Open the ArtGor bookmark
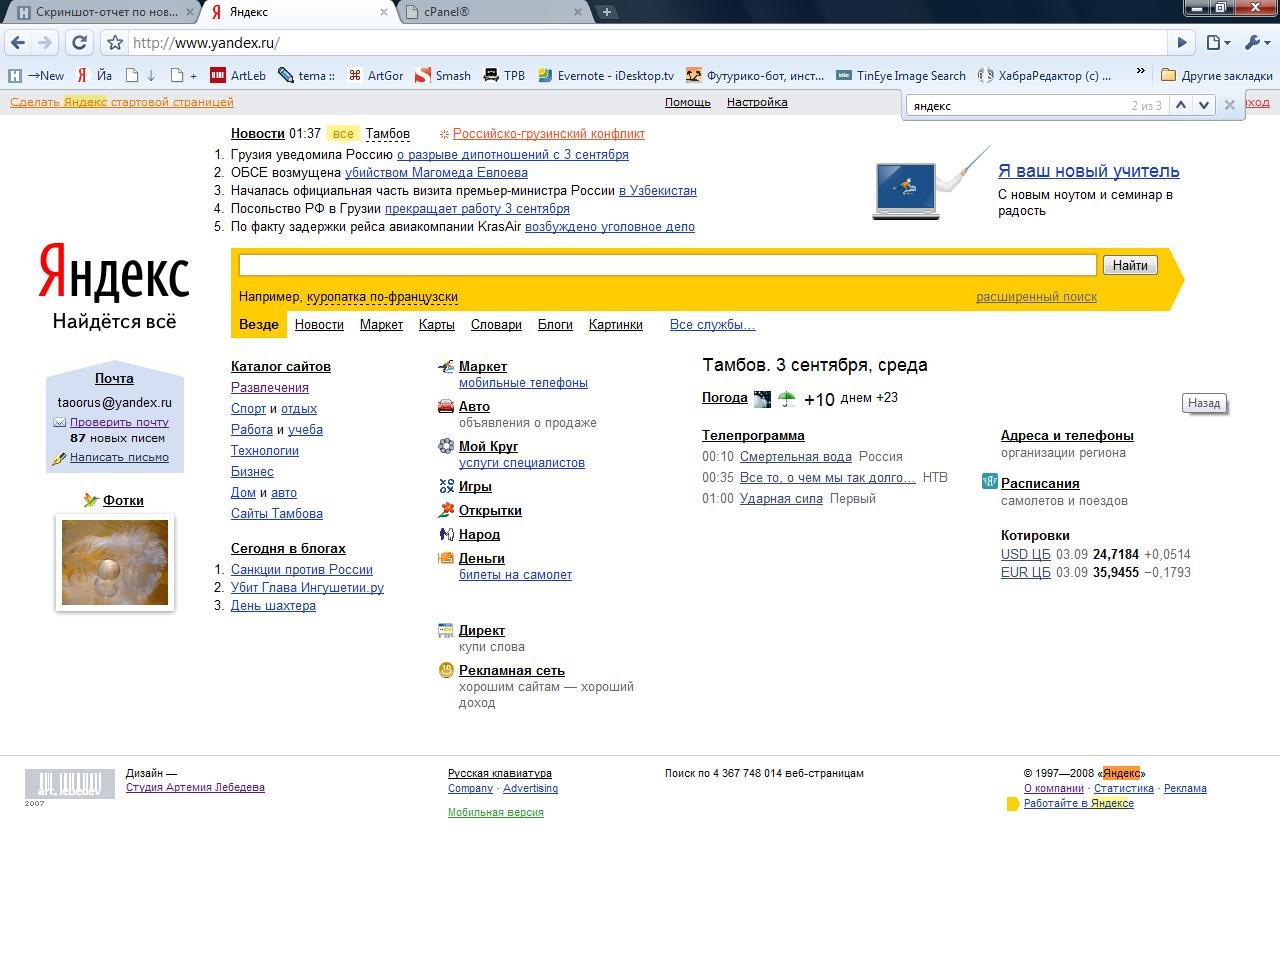The image size is (1280, 955). pos(375,75)
